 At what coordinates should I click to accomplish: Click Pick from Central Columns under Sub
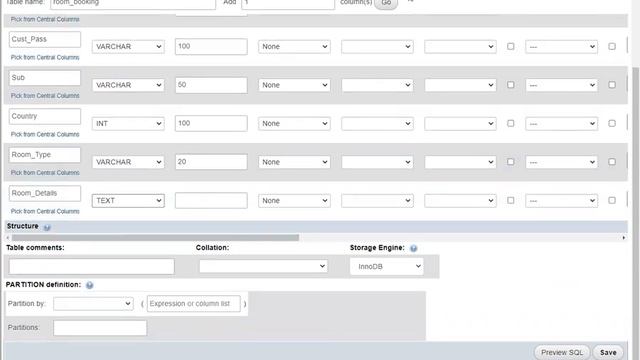point(45,96)
